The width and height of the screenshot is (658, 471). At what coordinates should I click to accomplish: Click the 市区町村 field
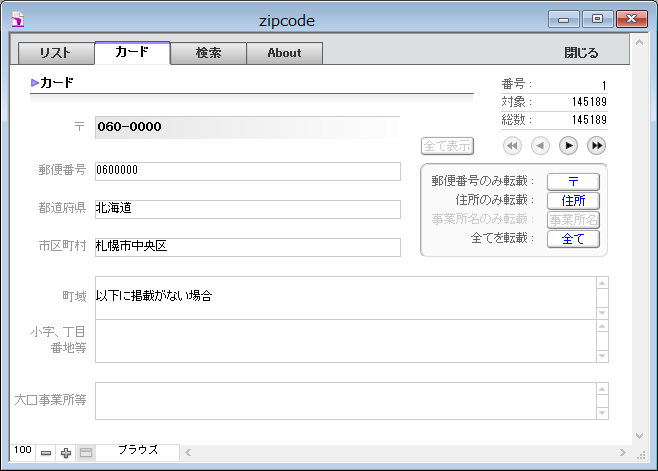tap(247, 247)
